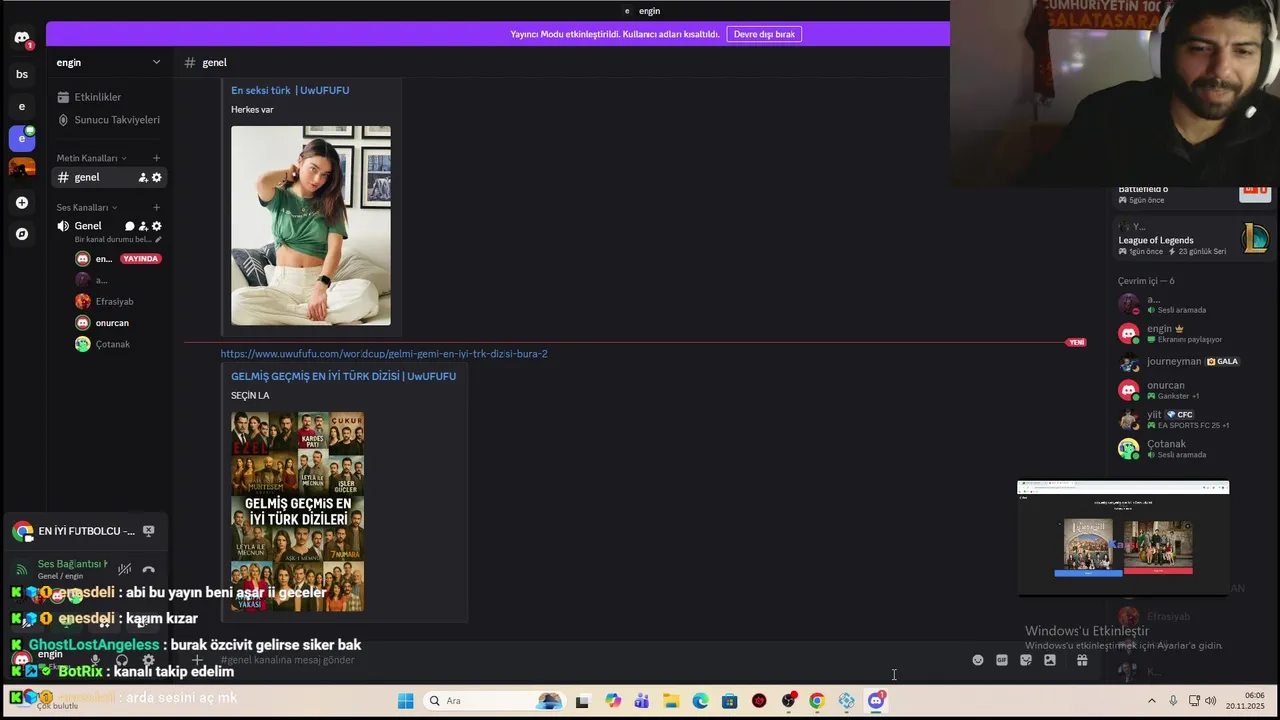Stop sharing 'EN İYİ FUTBOLCU' screen stream
The width and height of the screenshot is (1280, 720).
pyautogui.click(x=149, y=531)
